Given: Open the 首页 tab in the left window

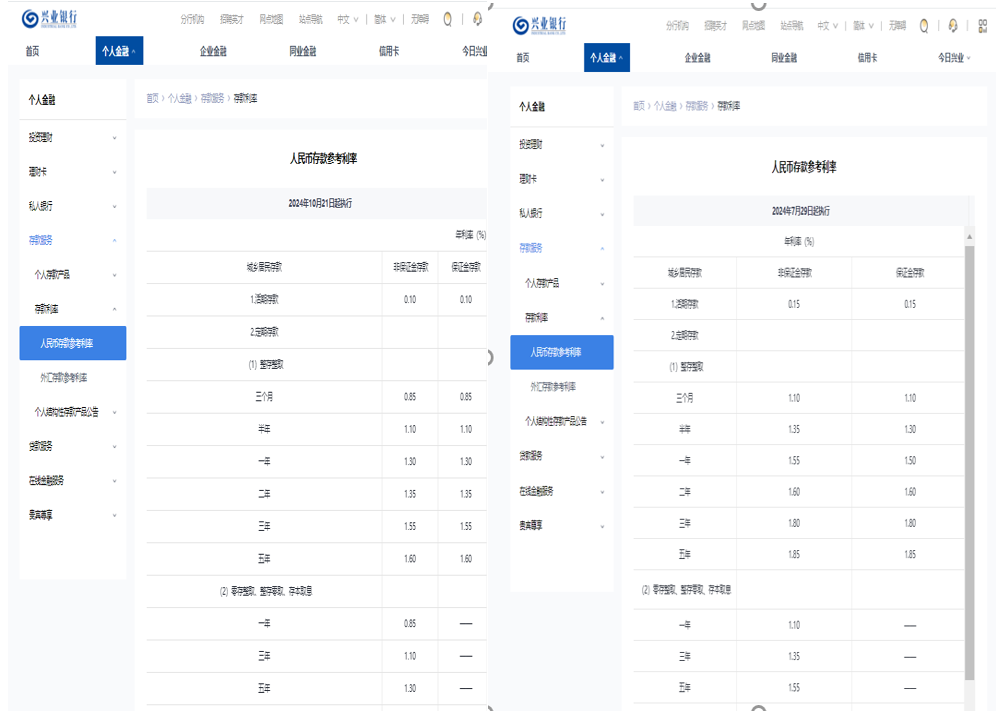Looking at the screenshot, I should pyautogui.click(x=32, y=51).
